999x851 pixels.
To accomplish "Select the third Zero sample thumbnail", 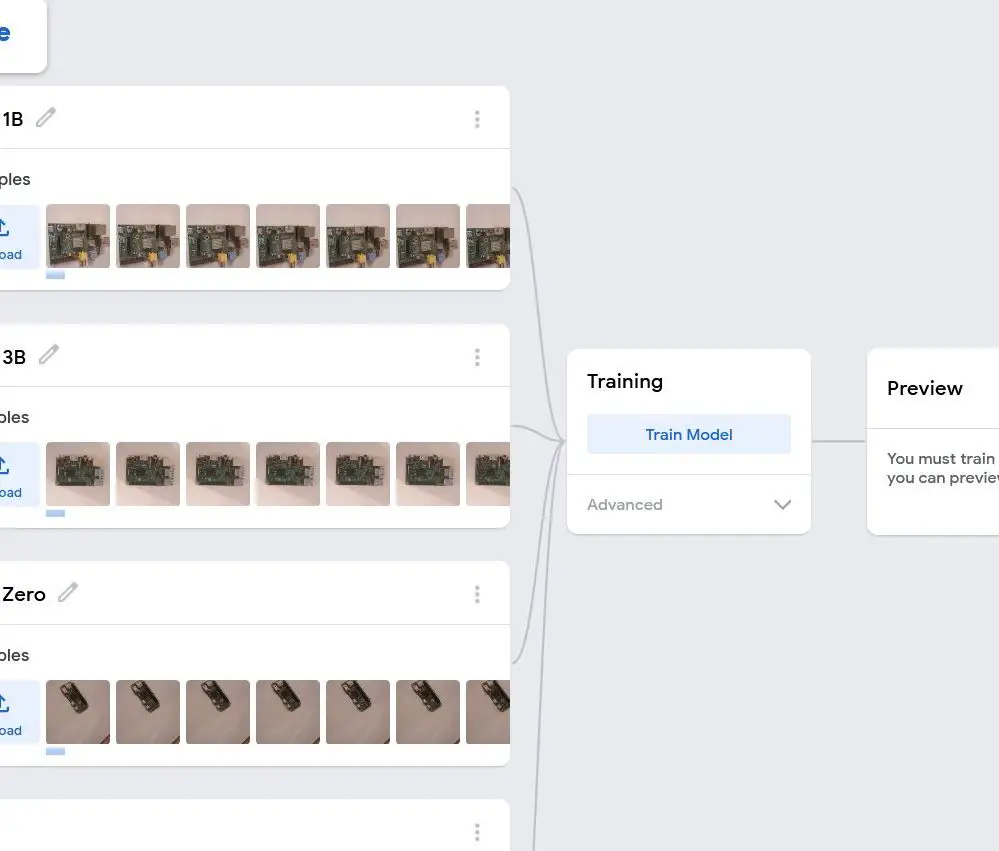I will tap(218, 712).
